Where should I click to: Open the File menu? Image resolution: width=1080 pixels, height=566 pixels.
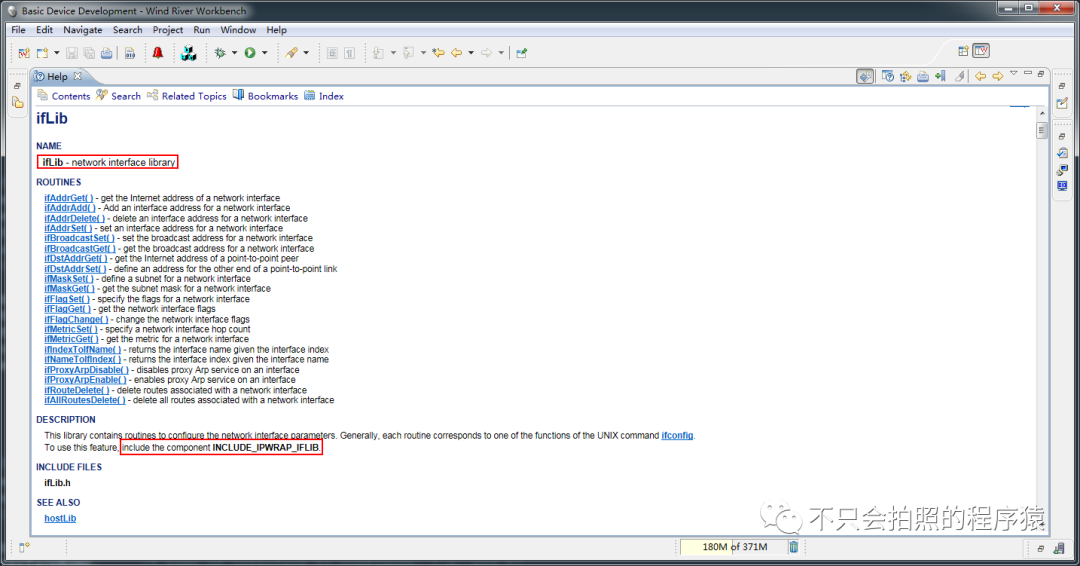click(19, 30)
